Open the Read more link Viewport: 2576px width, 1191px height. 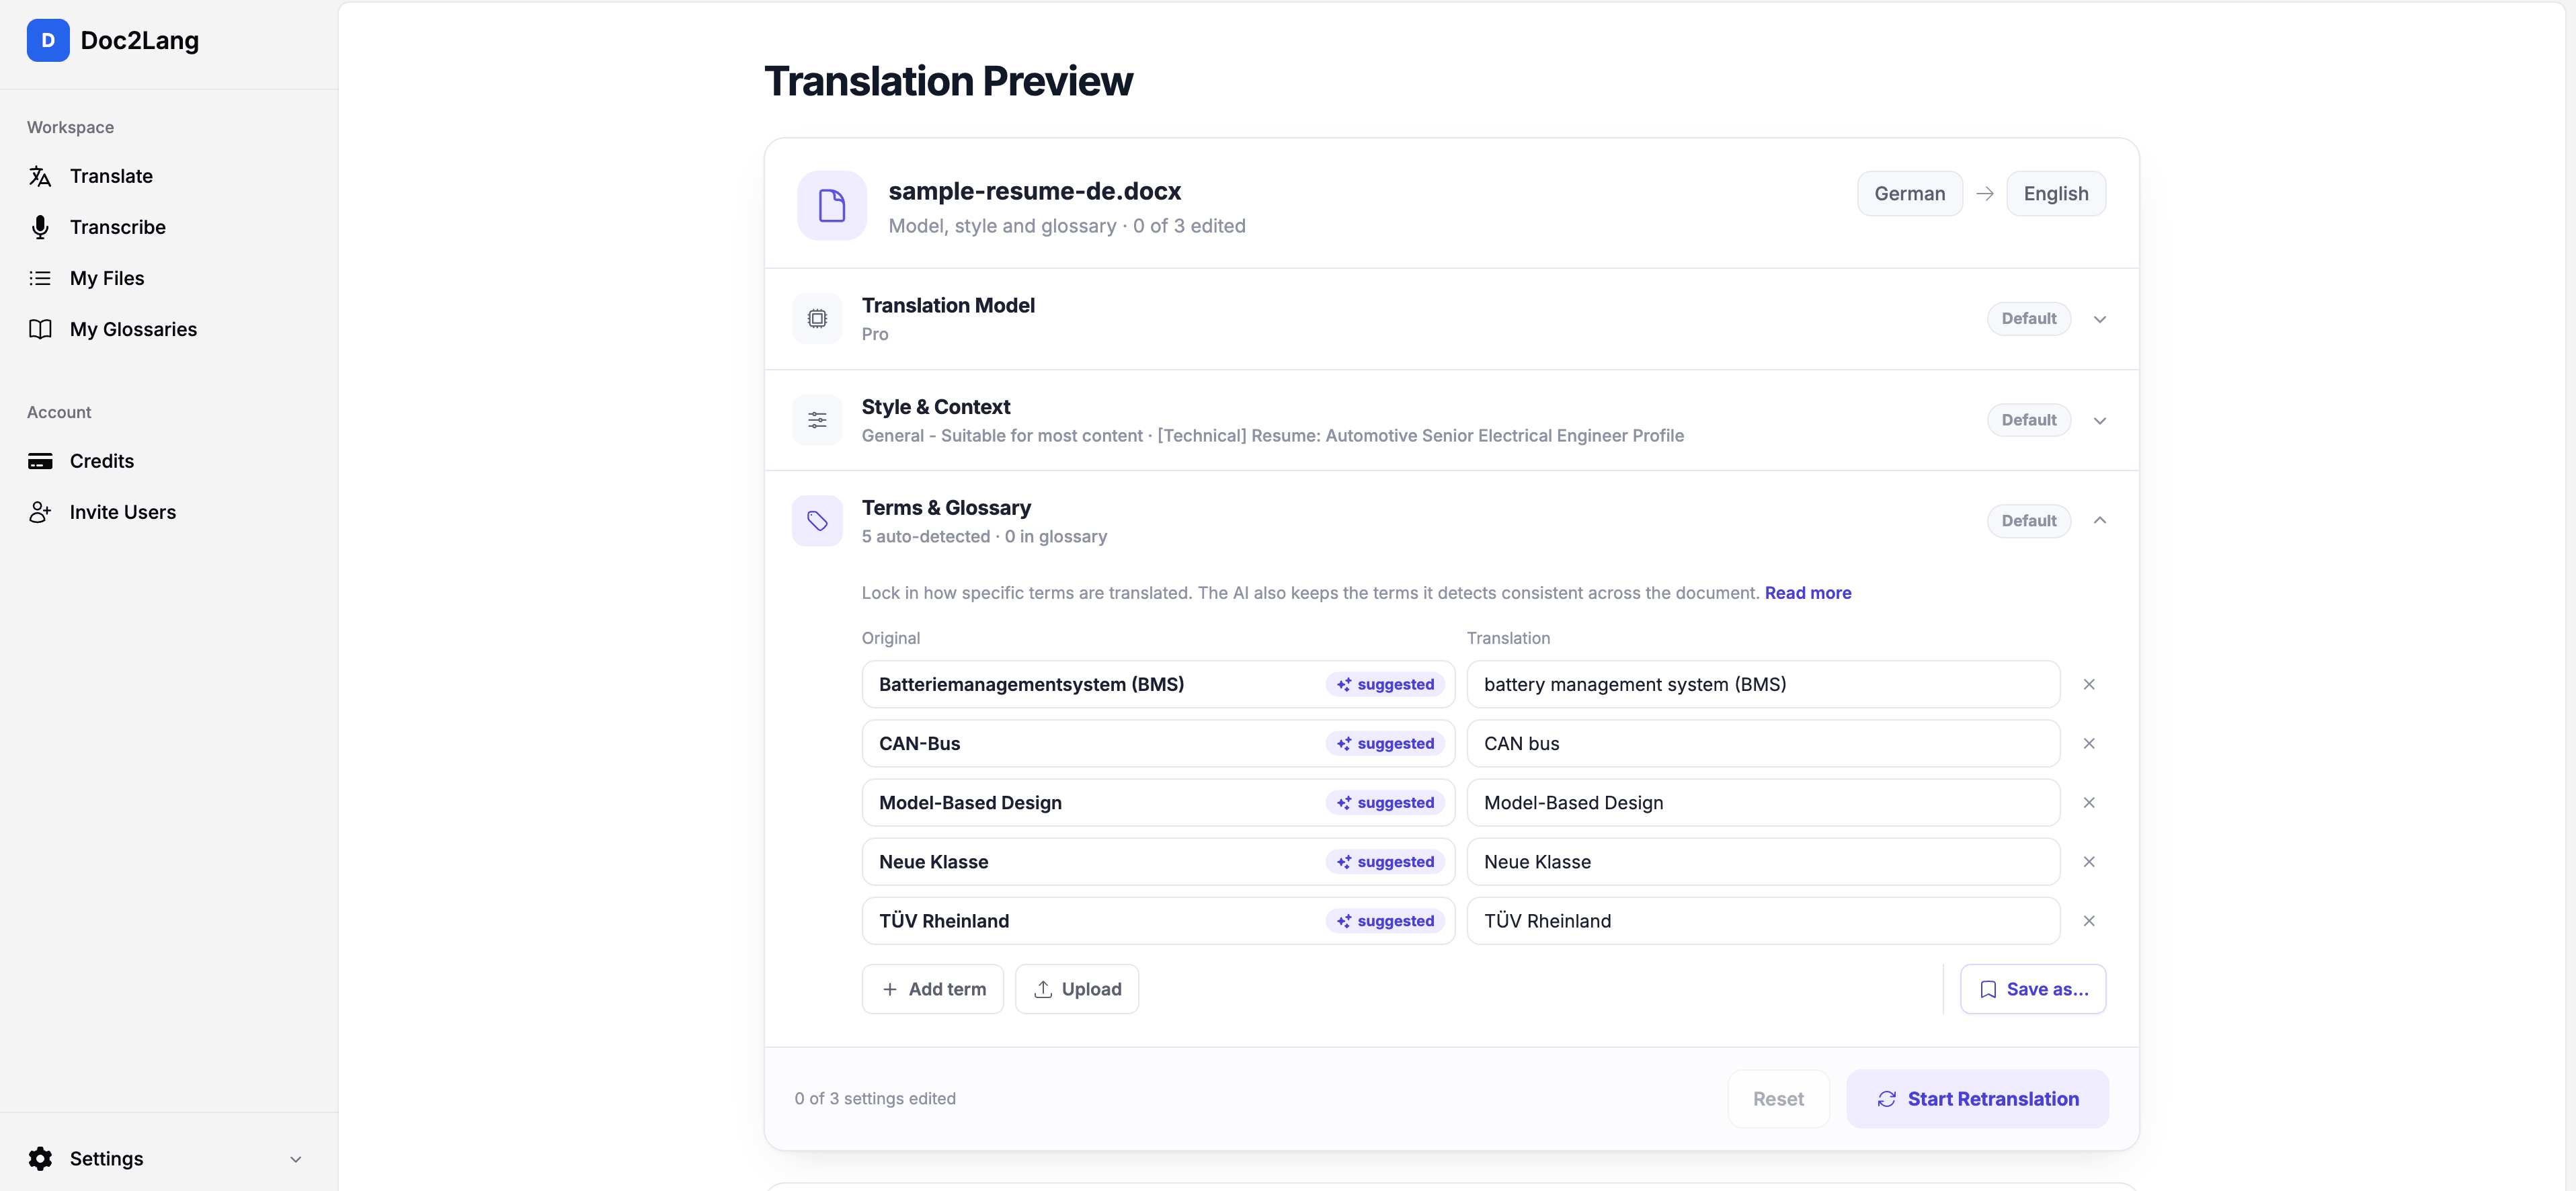click(x=1807, y=593)
